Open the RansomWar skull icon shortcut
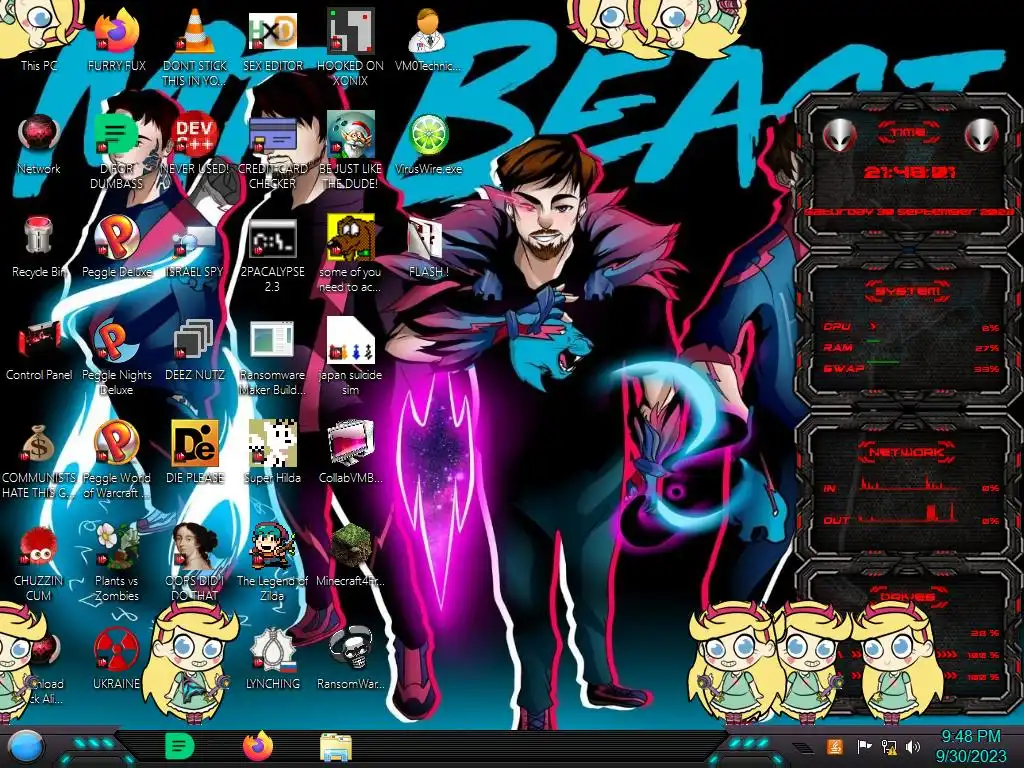Screen dimensions: 1024x768 coord(350,660)
